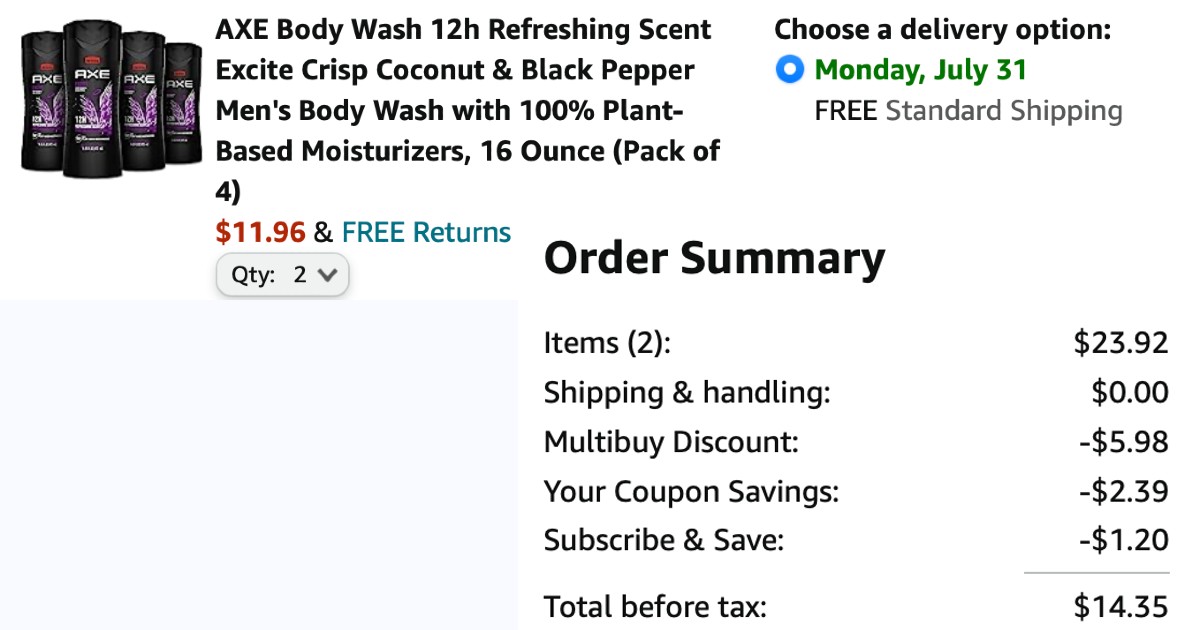This screenshot has width=1200, height=630.
Task: Click the $23.92 items subtotal
Action: click(x=1120, y=343)
